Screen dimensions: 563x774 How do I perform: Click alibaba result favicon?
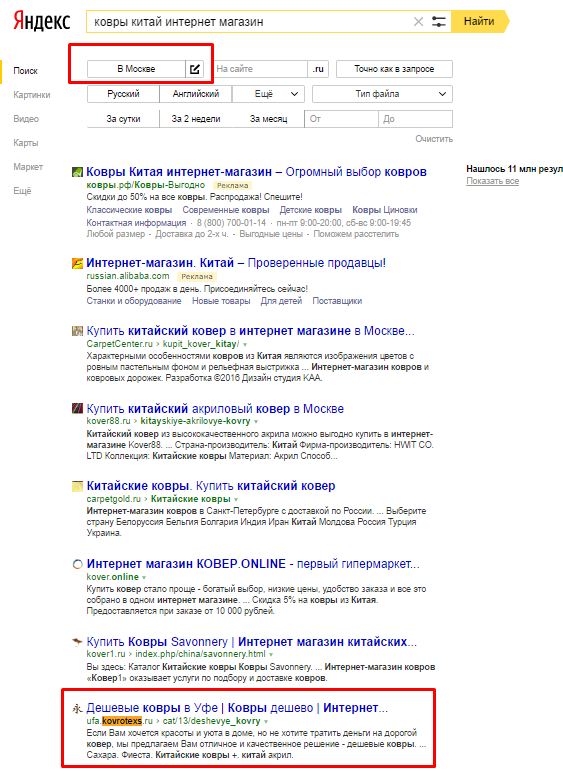point(77,263)
